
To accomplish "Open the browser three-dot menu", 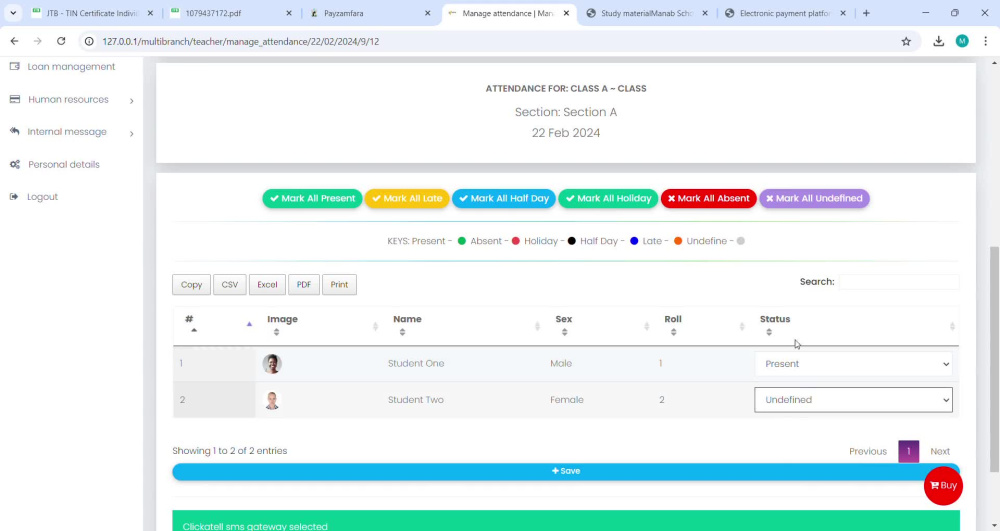I will tap(985, 41).
